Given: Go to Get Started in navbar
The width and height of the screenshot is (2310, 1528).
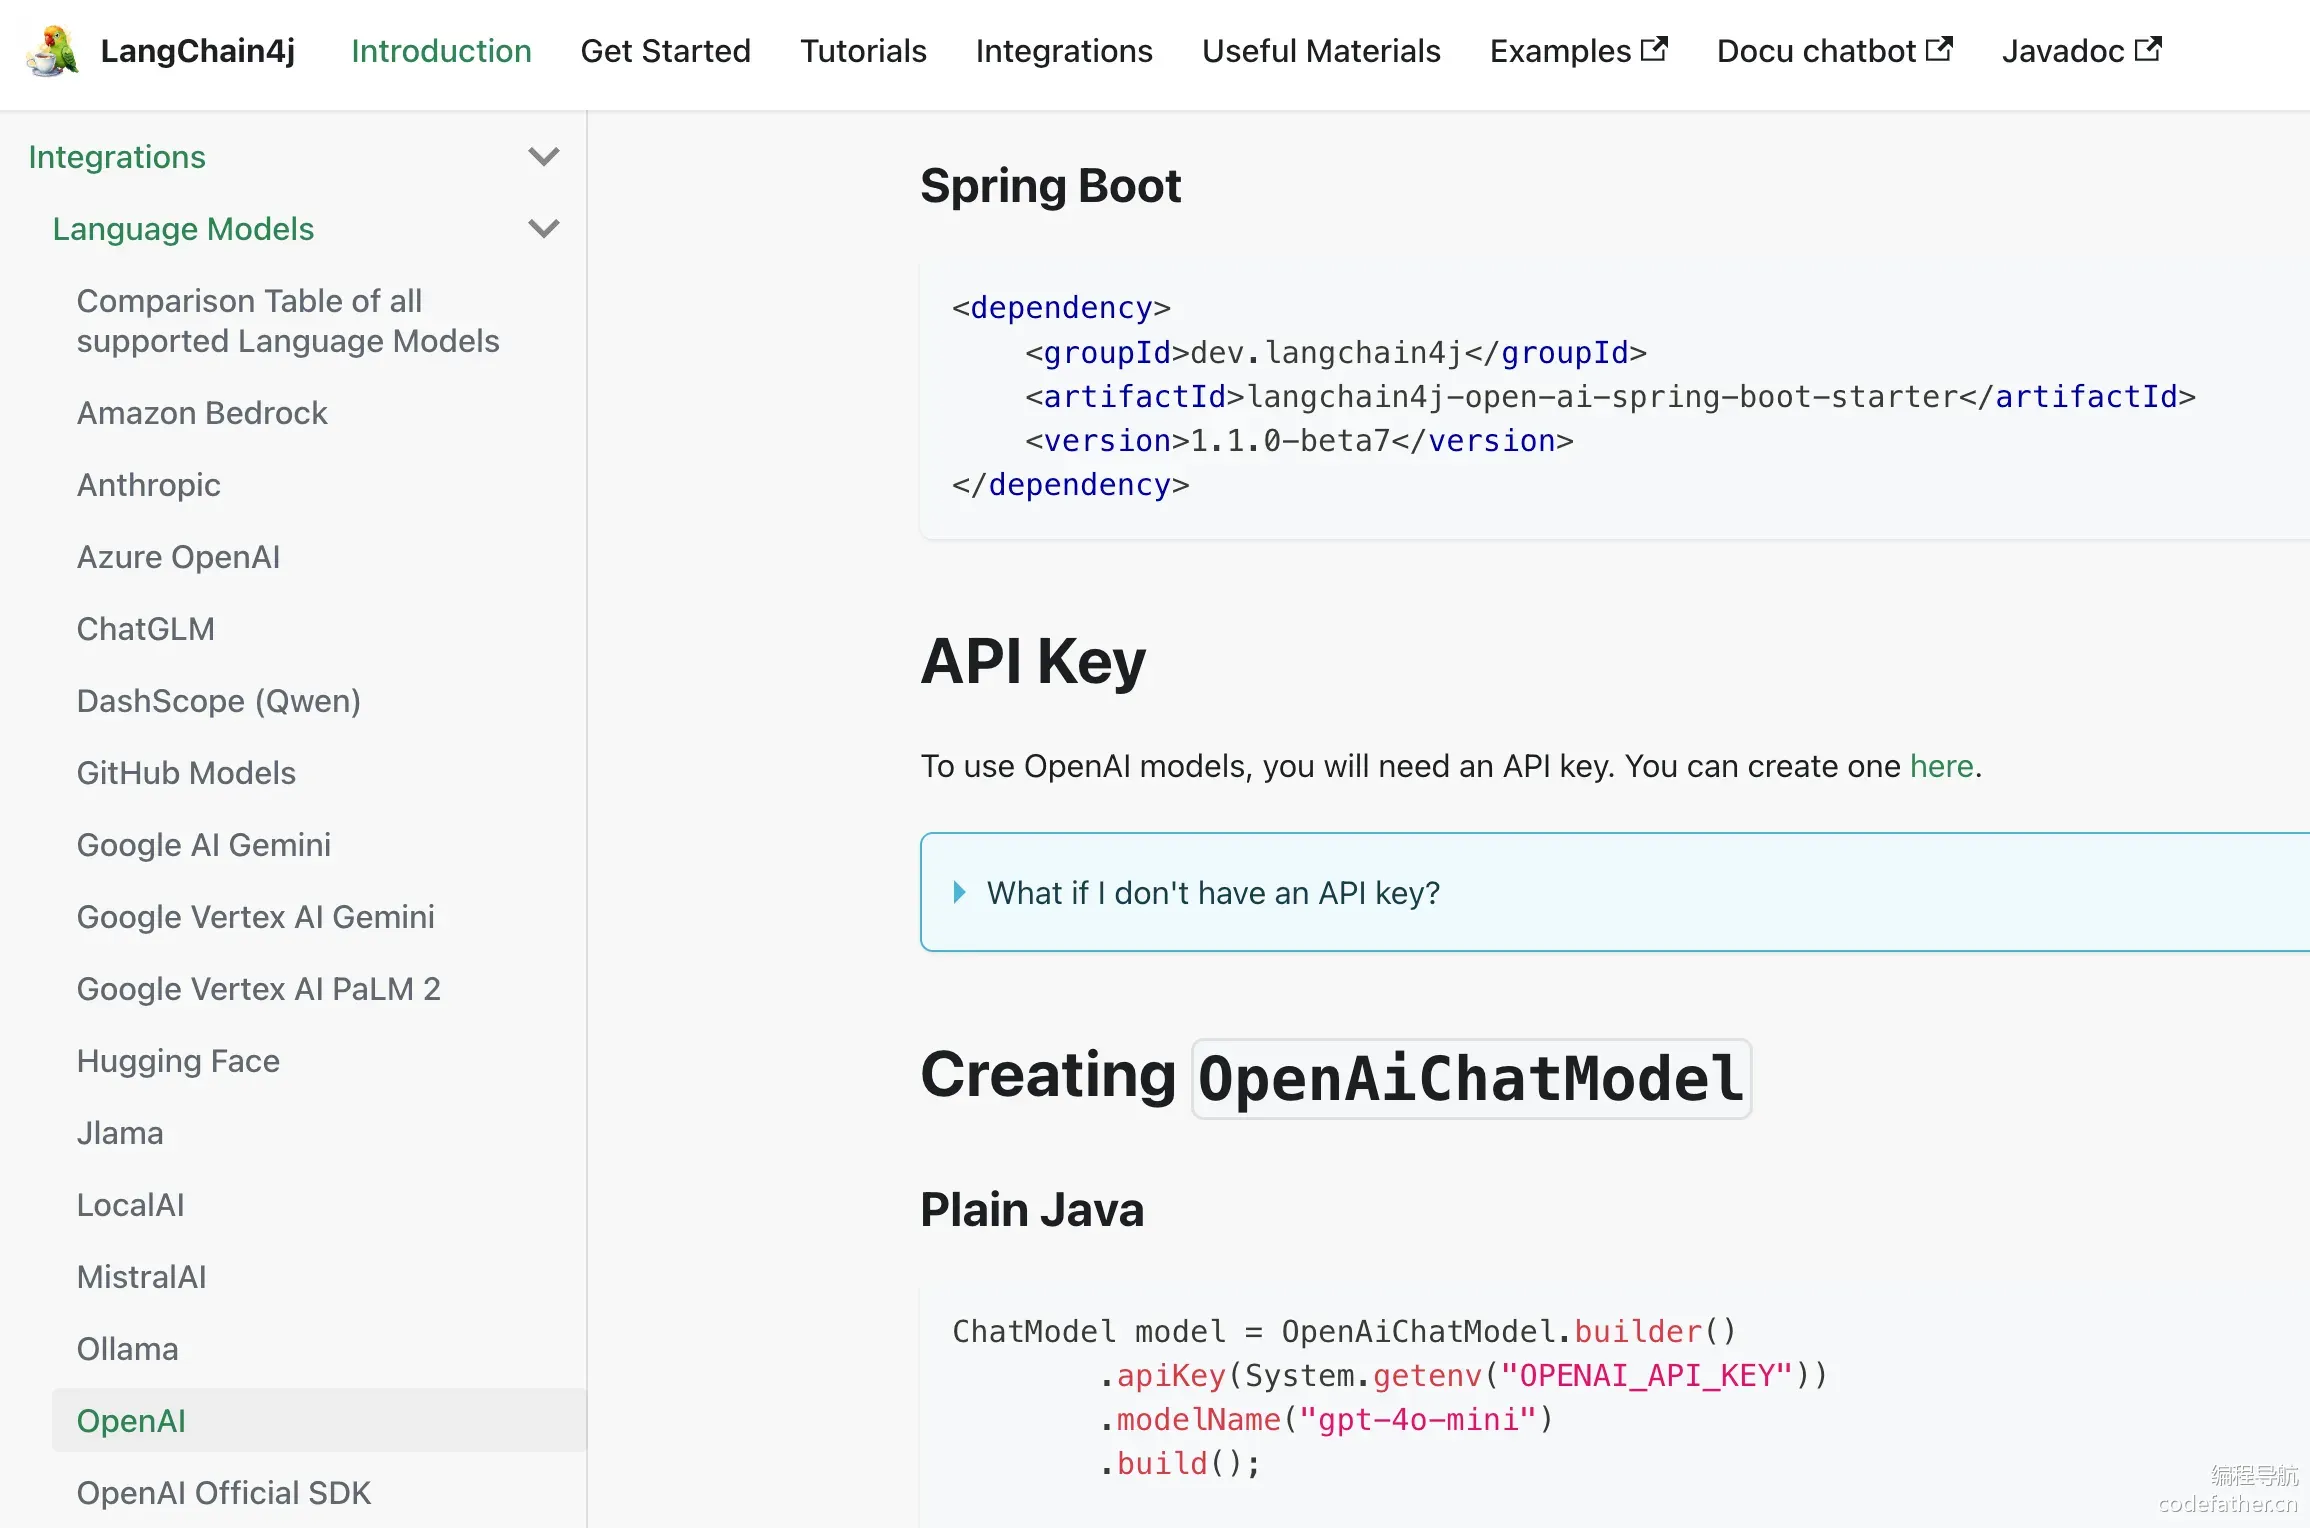Looking at the screenshot, I should (665, 50).
